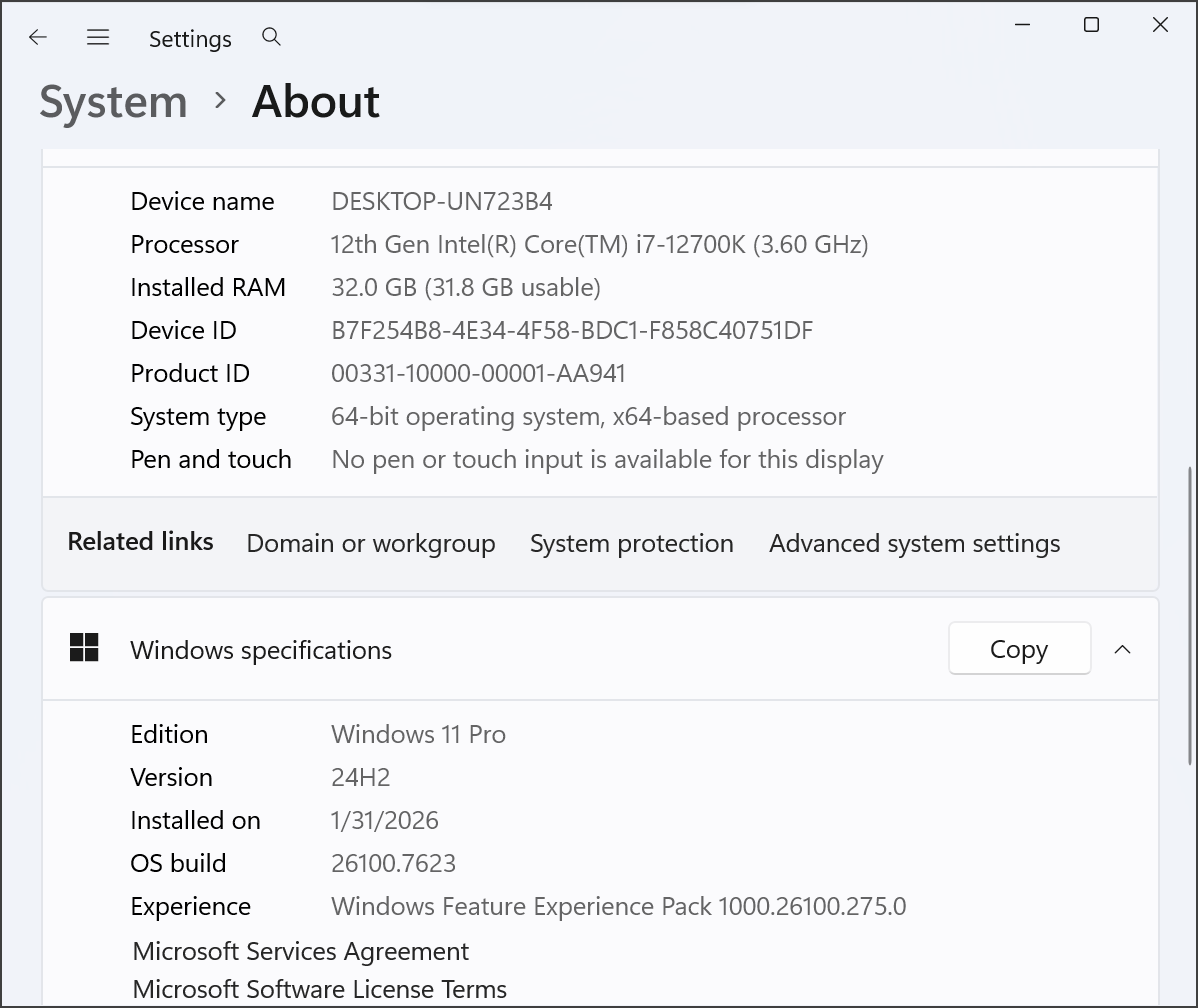Click the Device ID value text
1198x1008 pixels.
[x=572, y=330]
